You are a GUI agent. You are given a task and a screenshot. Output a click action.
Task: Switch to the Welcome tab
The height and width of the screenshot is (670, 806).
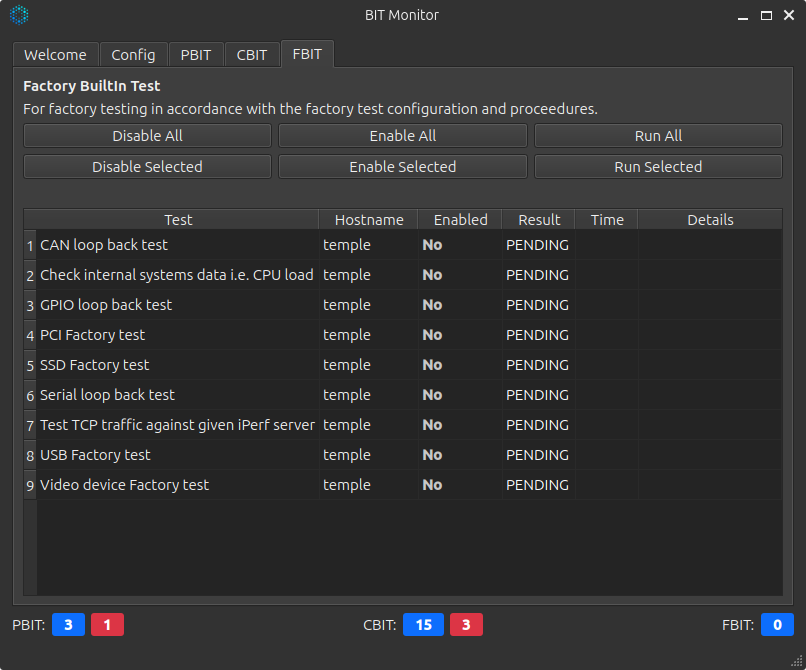[55, 55]
